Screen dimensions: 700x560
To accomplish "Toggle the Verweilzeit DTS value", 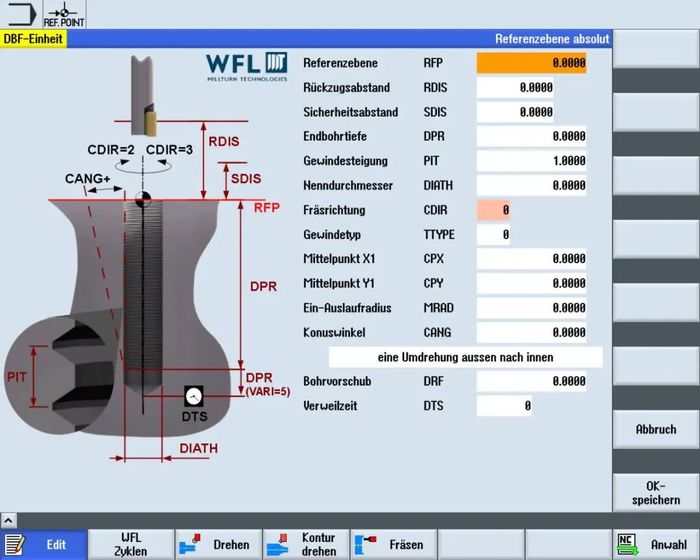I will [504, 406].
